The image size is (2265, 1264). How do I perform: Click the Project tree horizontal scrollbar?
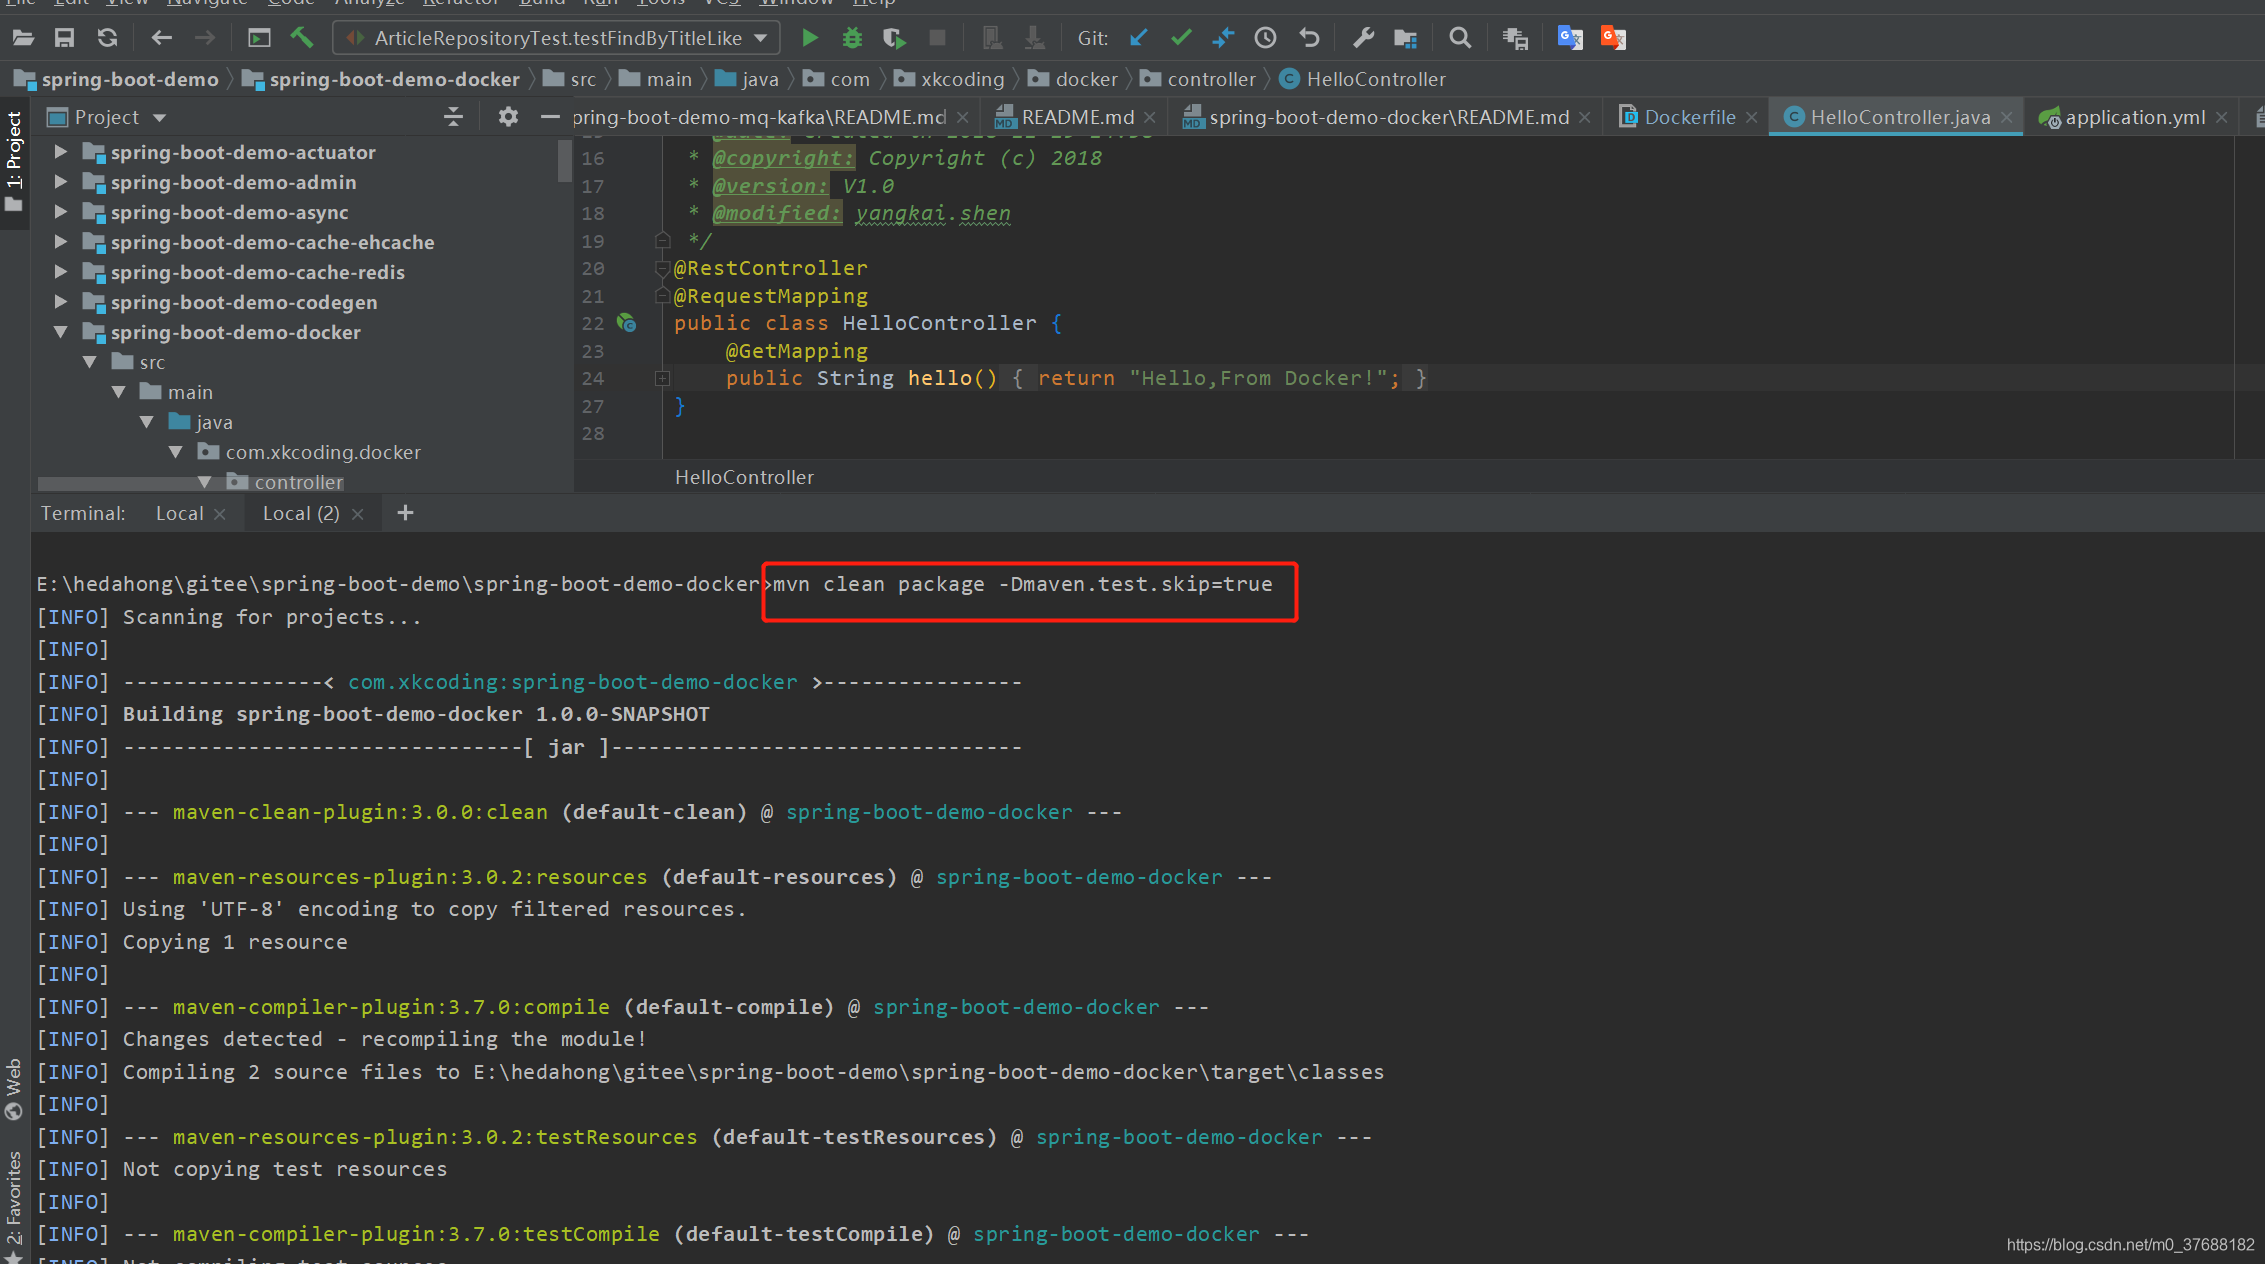coord(192,483)
